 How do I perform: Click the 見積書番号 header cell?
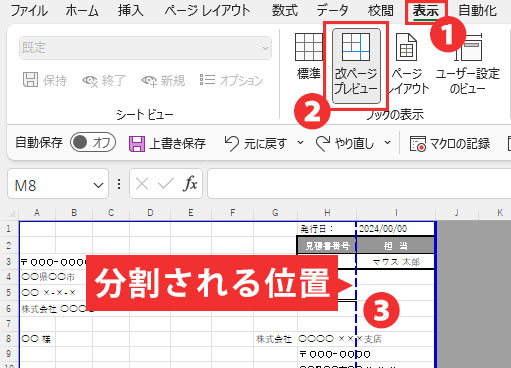(327, 246)
